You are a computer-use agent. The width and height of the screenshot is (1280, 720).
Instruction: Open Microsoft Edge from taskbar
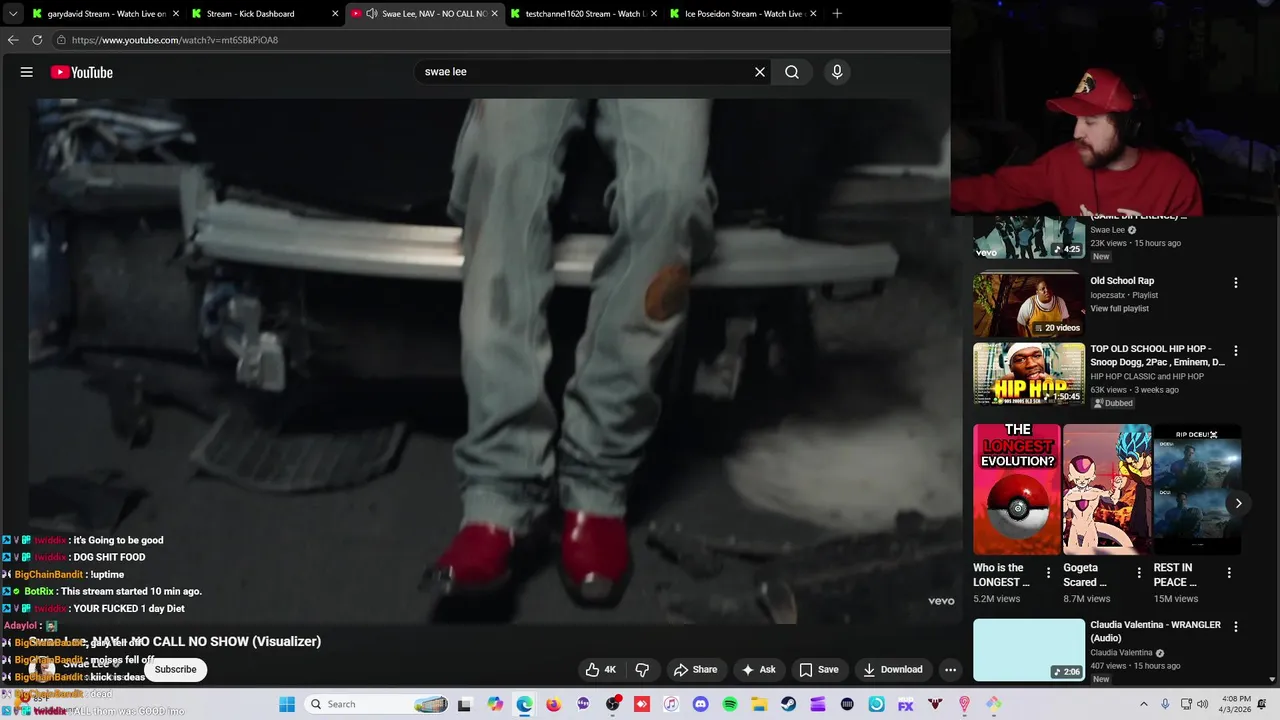coord(524,705)
